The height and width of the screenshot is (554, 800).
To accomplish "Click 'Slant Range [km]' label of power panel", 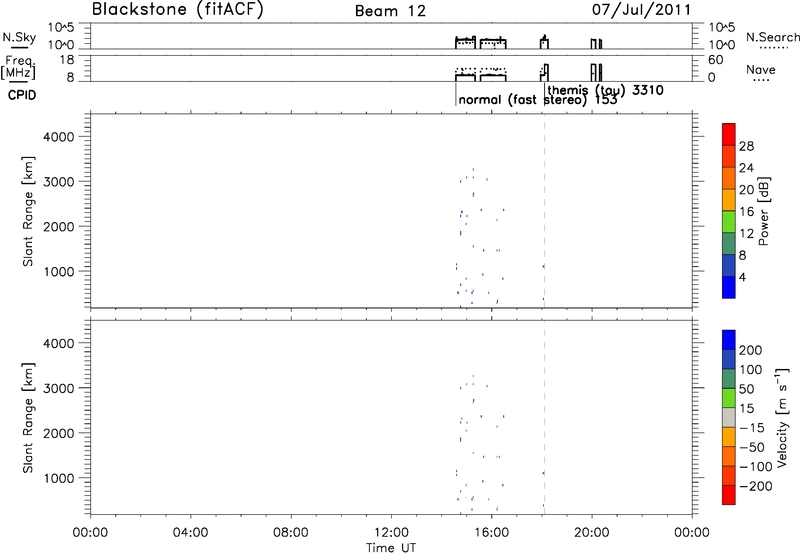I will pos(28,211).
